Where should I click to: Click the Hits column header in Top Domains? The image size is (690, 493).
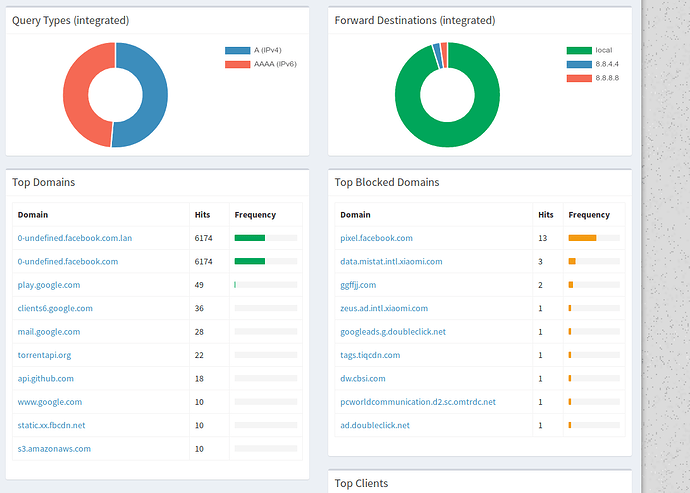[202, 215]
